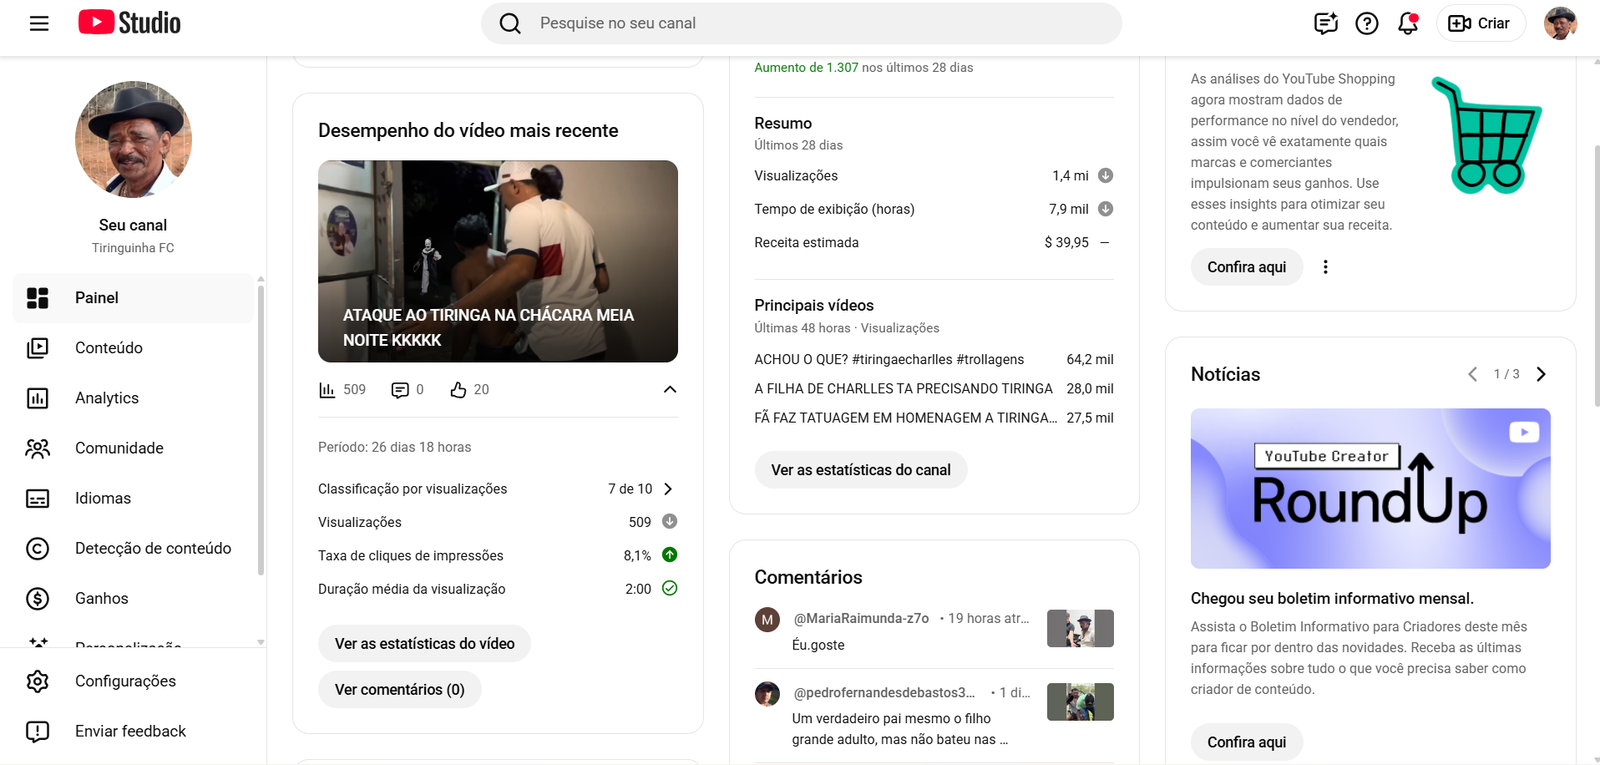
Task: Open the send feedback icon in top bar
Action: point(1325,23)
